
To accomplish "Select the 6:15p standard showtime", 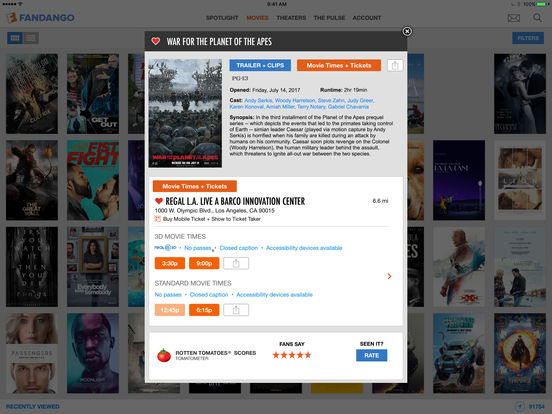I will [x=204, y=310].
